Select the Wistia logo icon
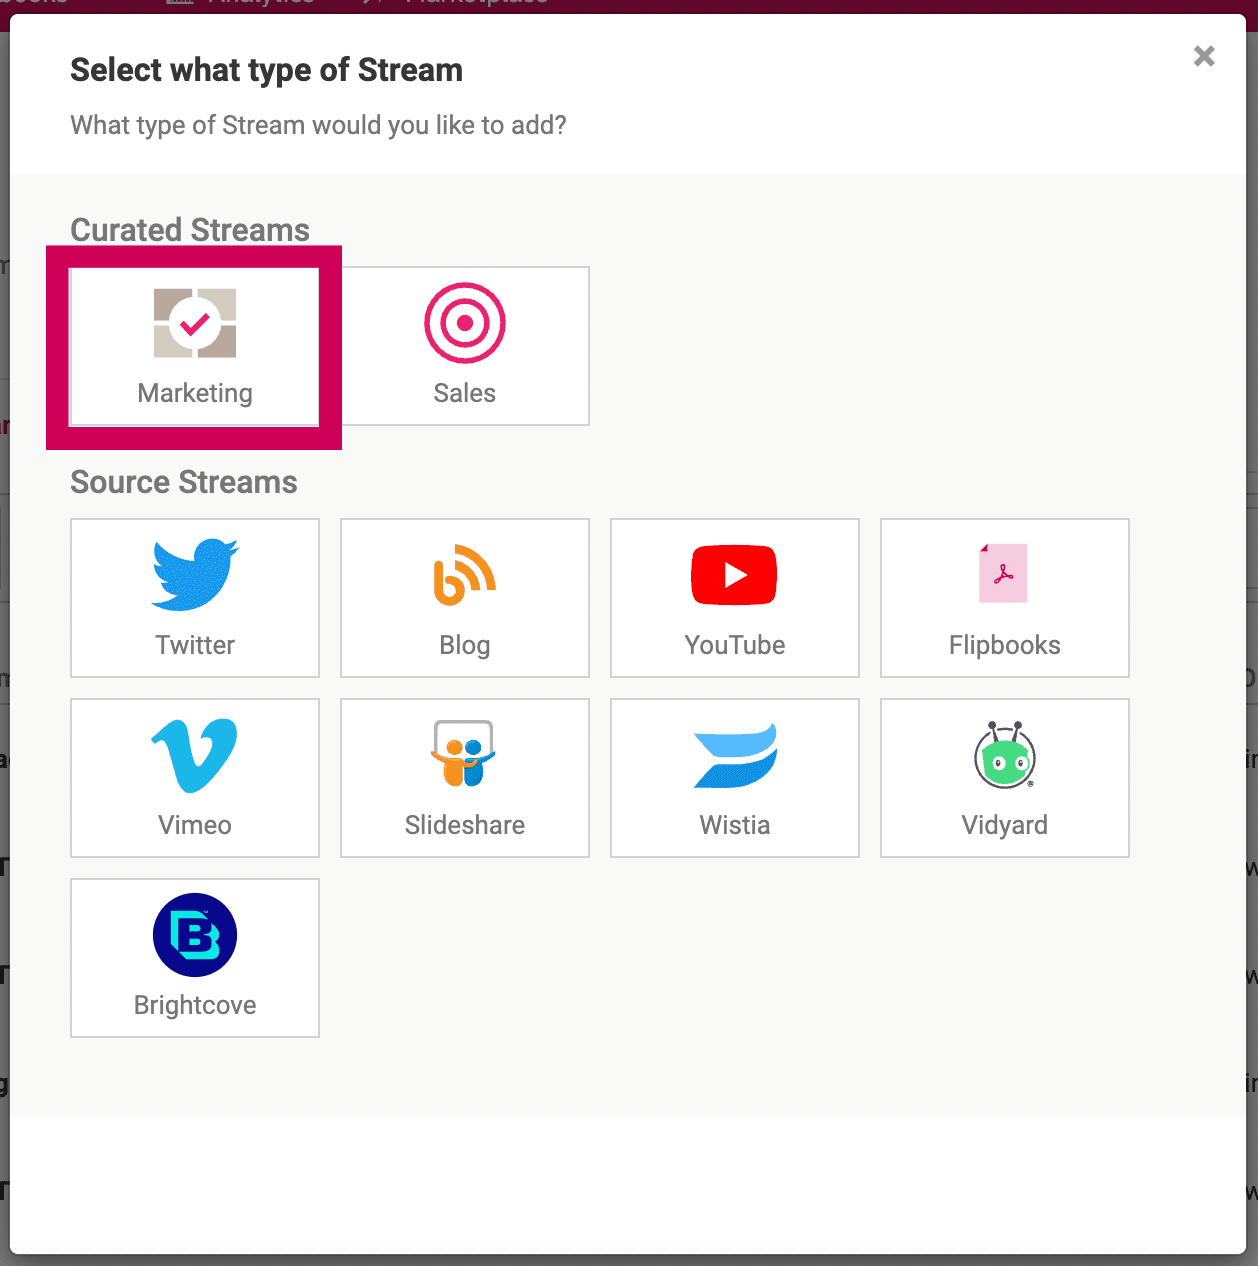The width and height of the screenshot is (1258, 1266). click(735, 756)
